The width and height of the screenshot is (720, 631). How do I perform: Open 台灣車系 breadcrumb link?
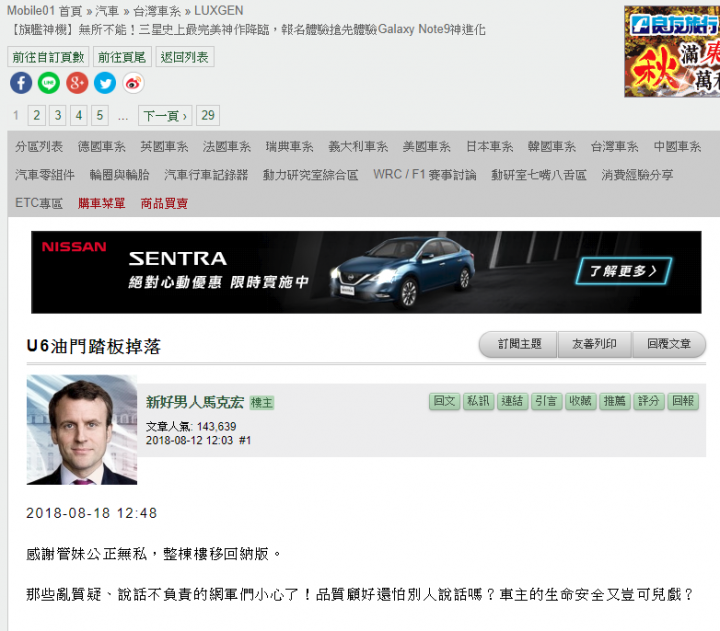pos(157,11)
